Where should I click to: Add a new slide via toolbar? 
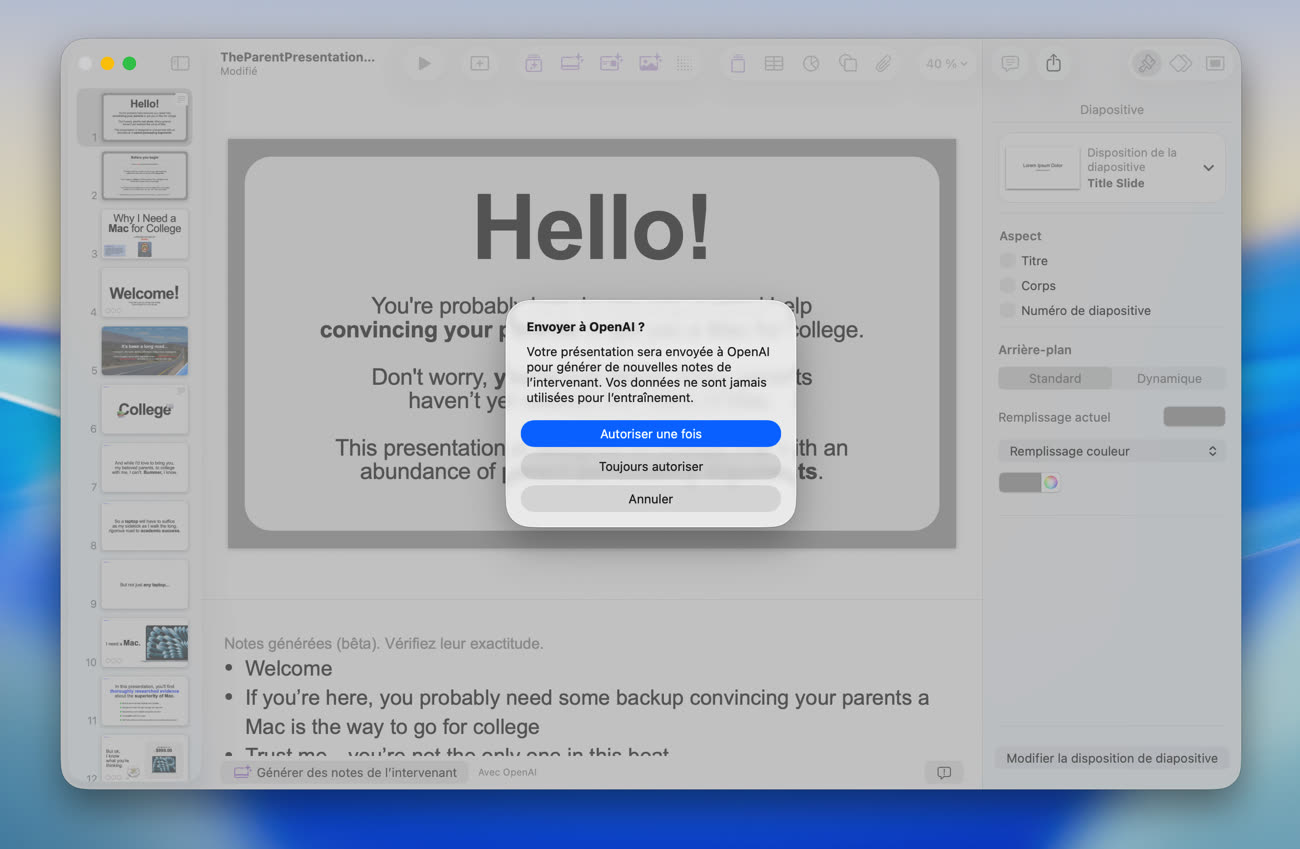click(480, 63)
